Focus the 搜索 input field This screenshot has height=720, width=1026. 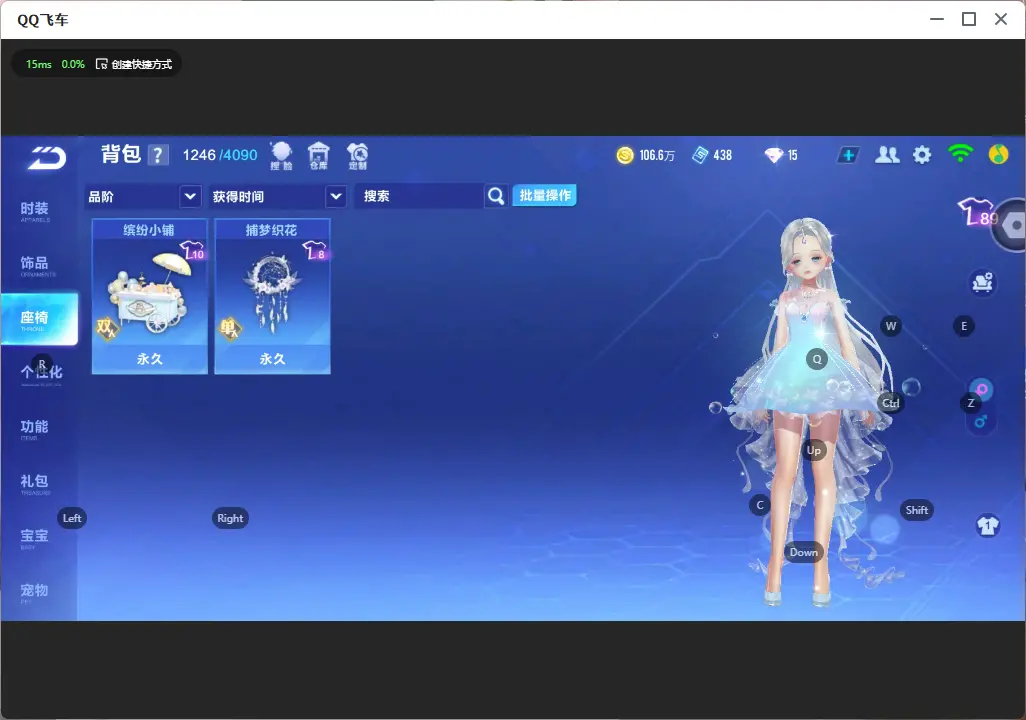419,196
